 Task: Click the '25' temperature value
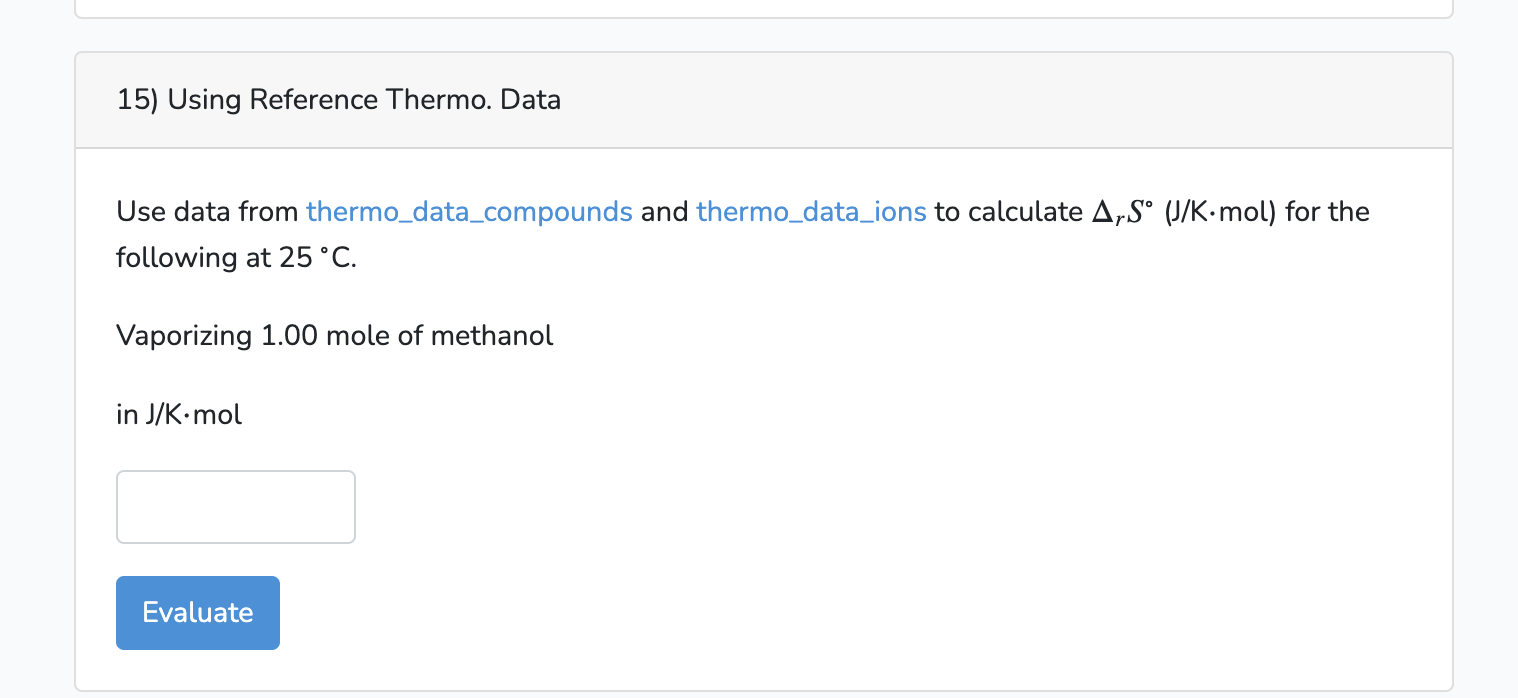[x=296, y=258]
